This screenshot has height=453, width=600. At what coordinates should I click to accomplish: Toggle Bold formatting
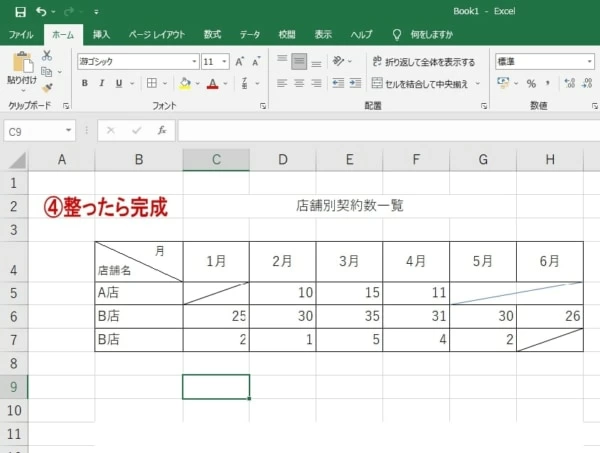click(x=85, y=83)
